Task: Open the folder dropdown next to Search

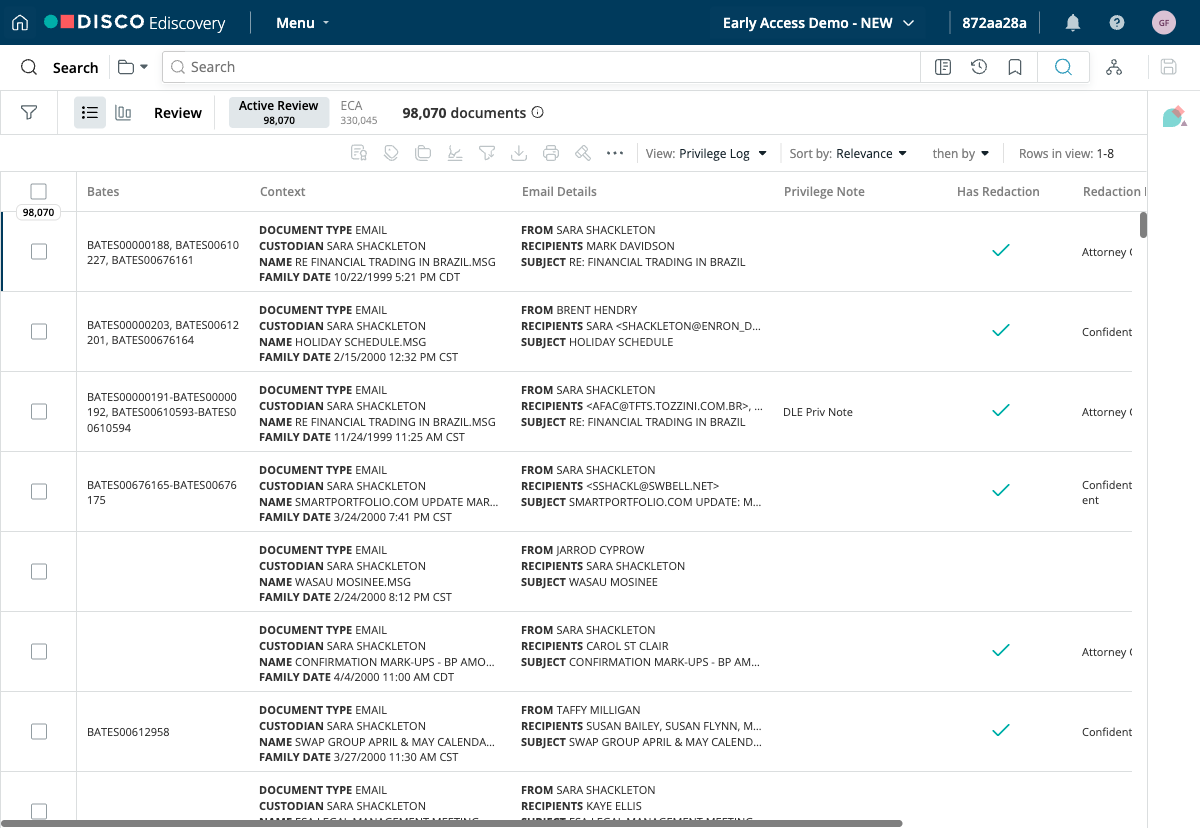Action: pos(132,67)
